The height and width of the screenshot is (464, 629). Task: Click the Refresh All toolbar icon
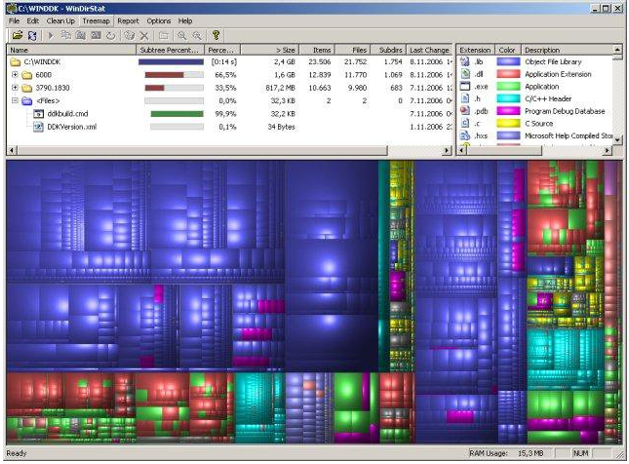(32, 34)
